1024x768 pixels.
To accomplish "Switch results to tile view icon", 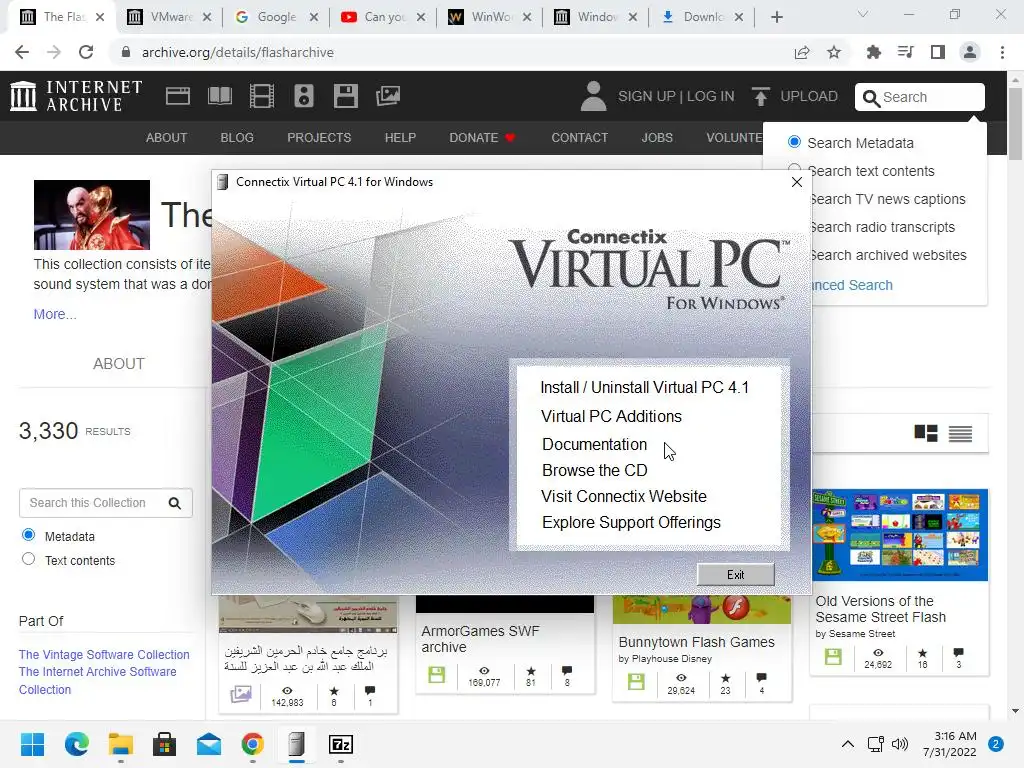I will [x=925, y=433].
